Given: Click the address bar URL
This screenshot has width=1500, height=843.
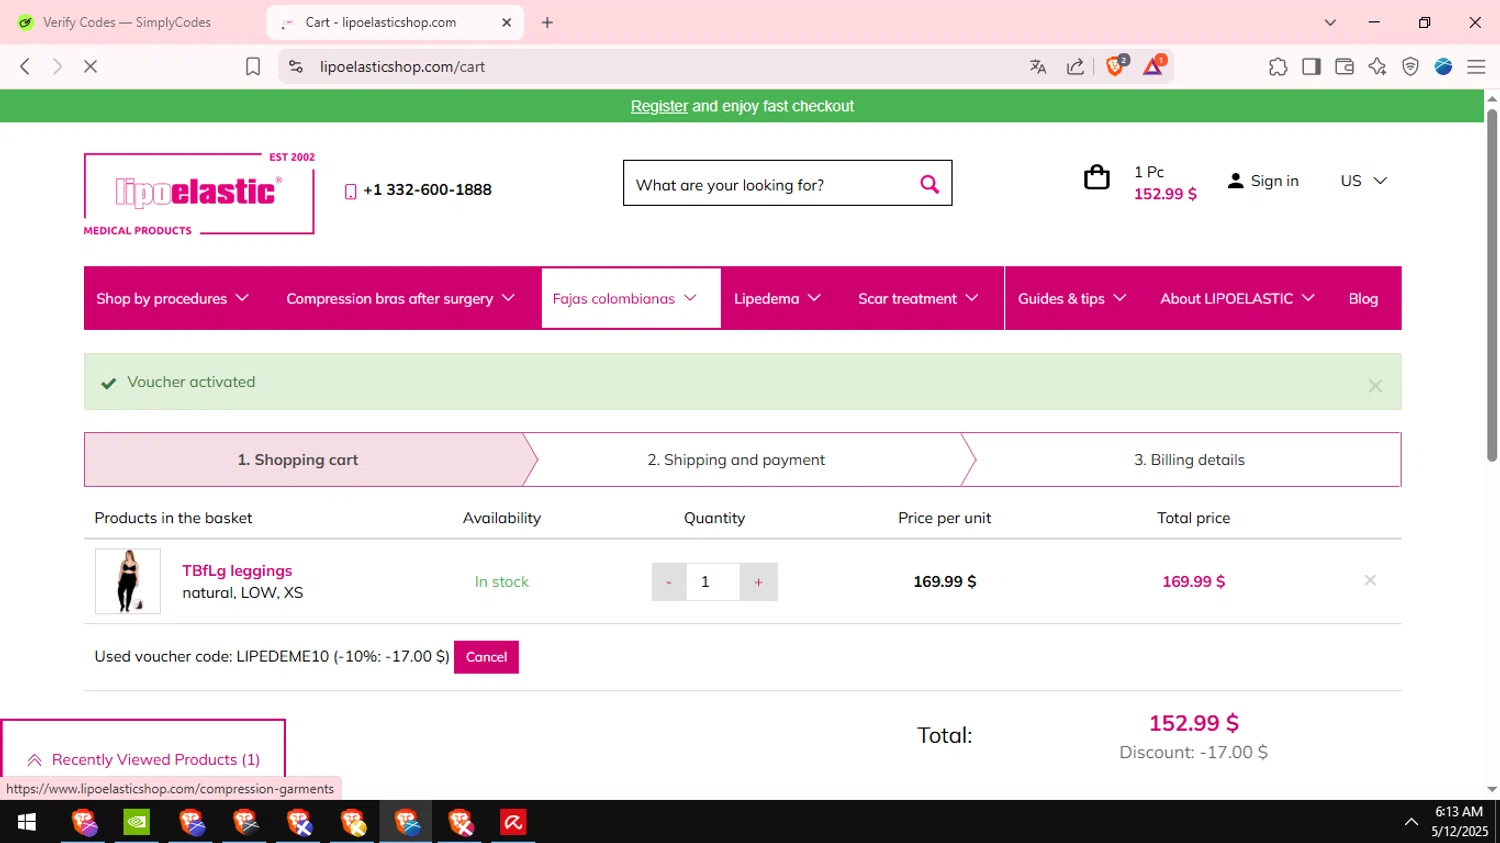Looking at the screenshot, I should pyautogui.click(x=402, y=67).
